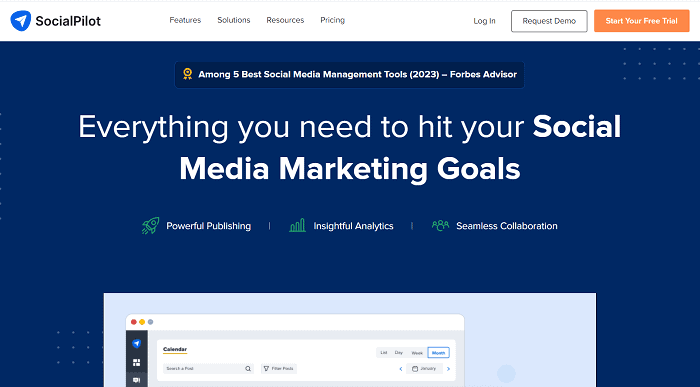Click the Log In link
The height and width of the screenshot is (387, 700).
pyautogui.click(x=484, y=21)
